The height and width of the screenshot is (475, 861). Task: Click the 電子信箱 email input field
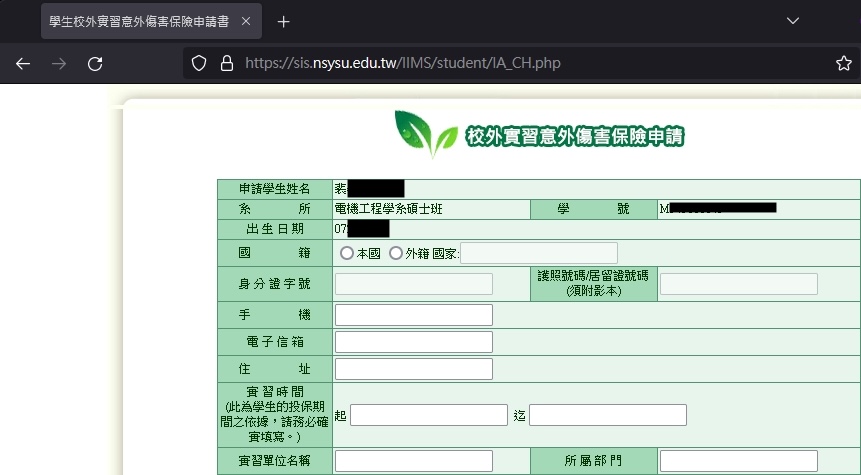pyautogui.click(x=413, y=342)
